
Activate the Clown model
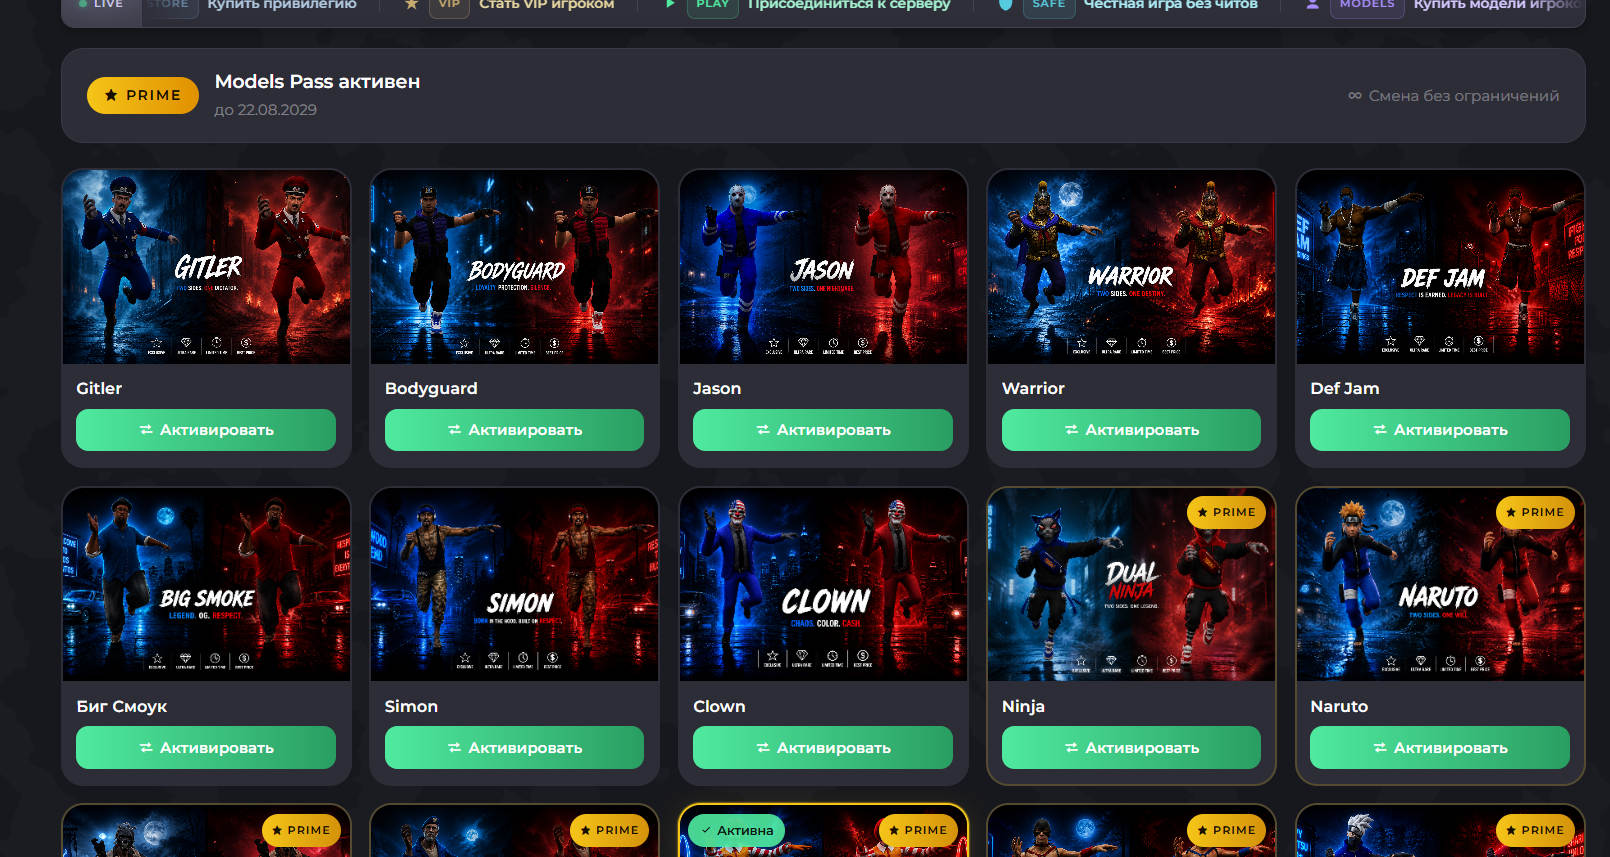(x=823, y=748)
